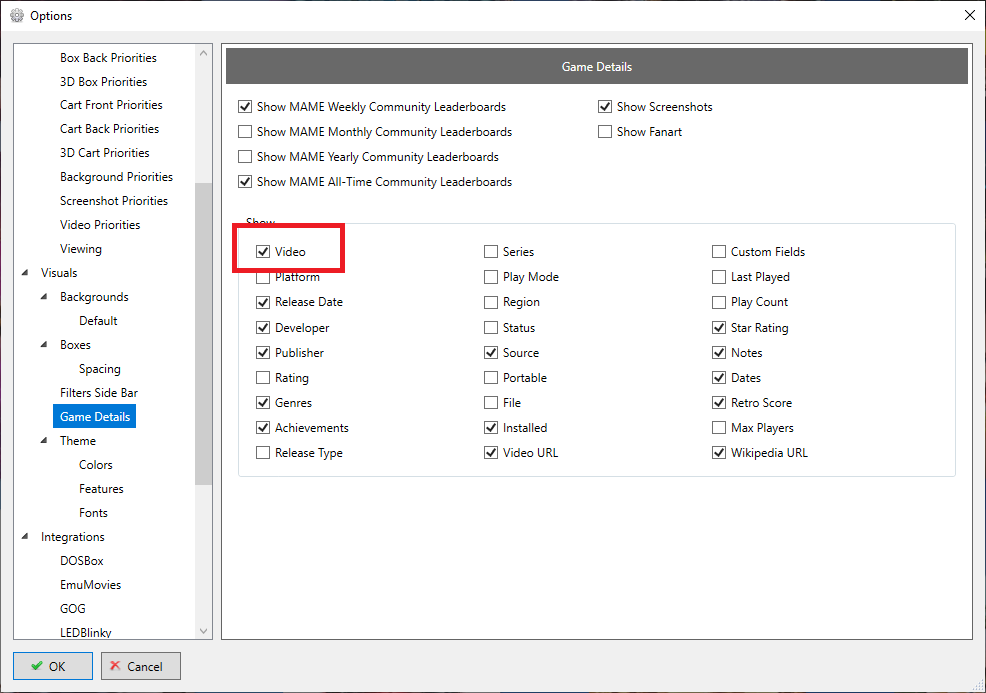The width and height of the screenshot is (986, 693).
Task: Check the Region checkbox
Action: (x=491, y=302)
